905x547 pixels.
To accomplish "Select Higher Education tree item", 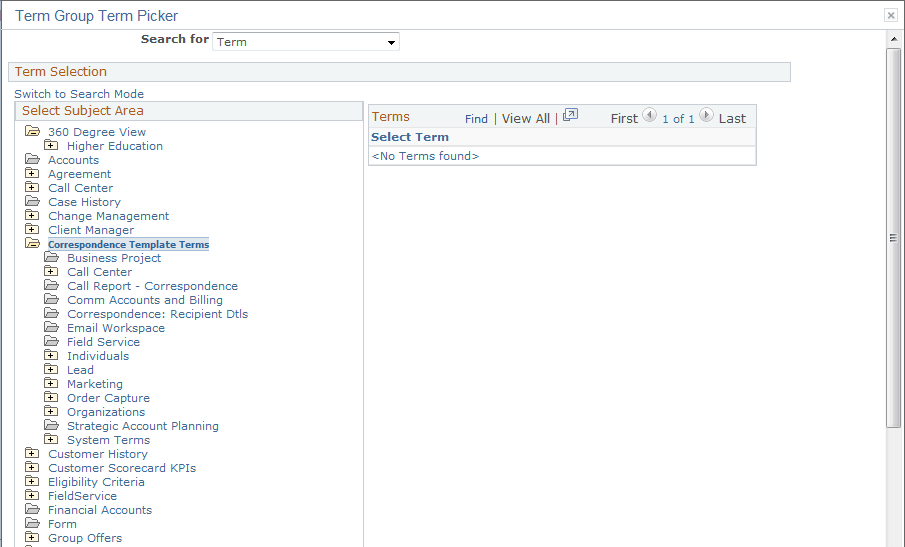I will [x=115, y=146].
